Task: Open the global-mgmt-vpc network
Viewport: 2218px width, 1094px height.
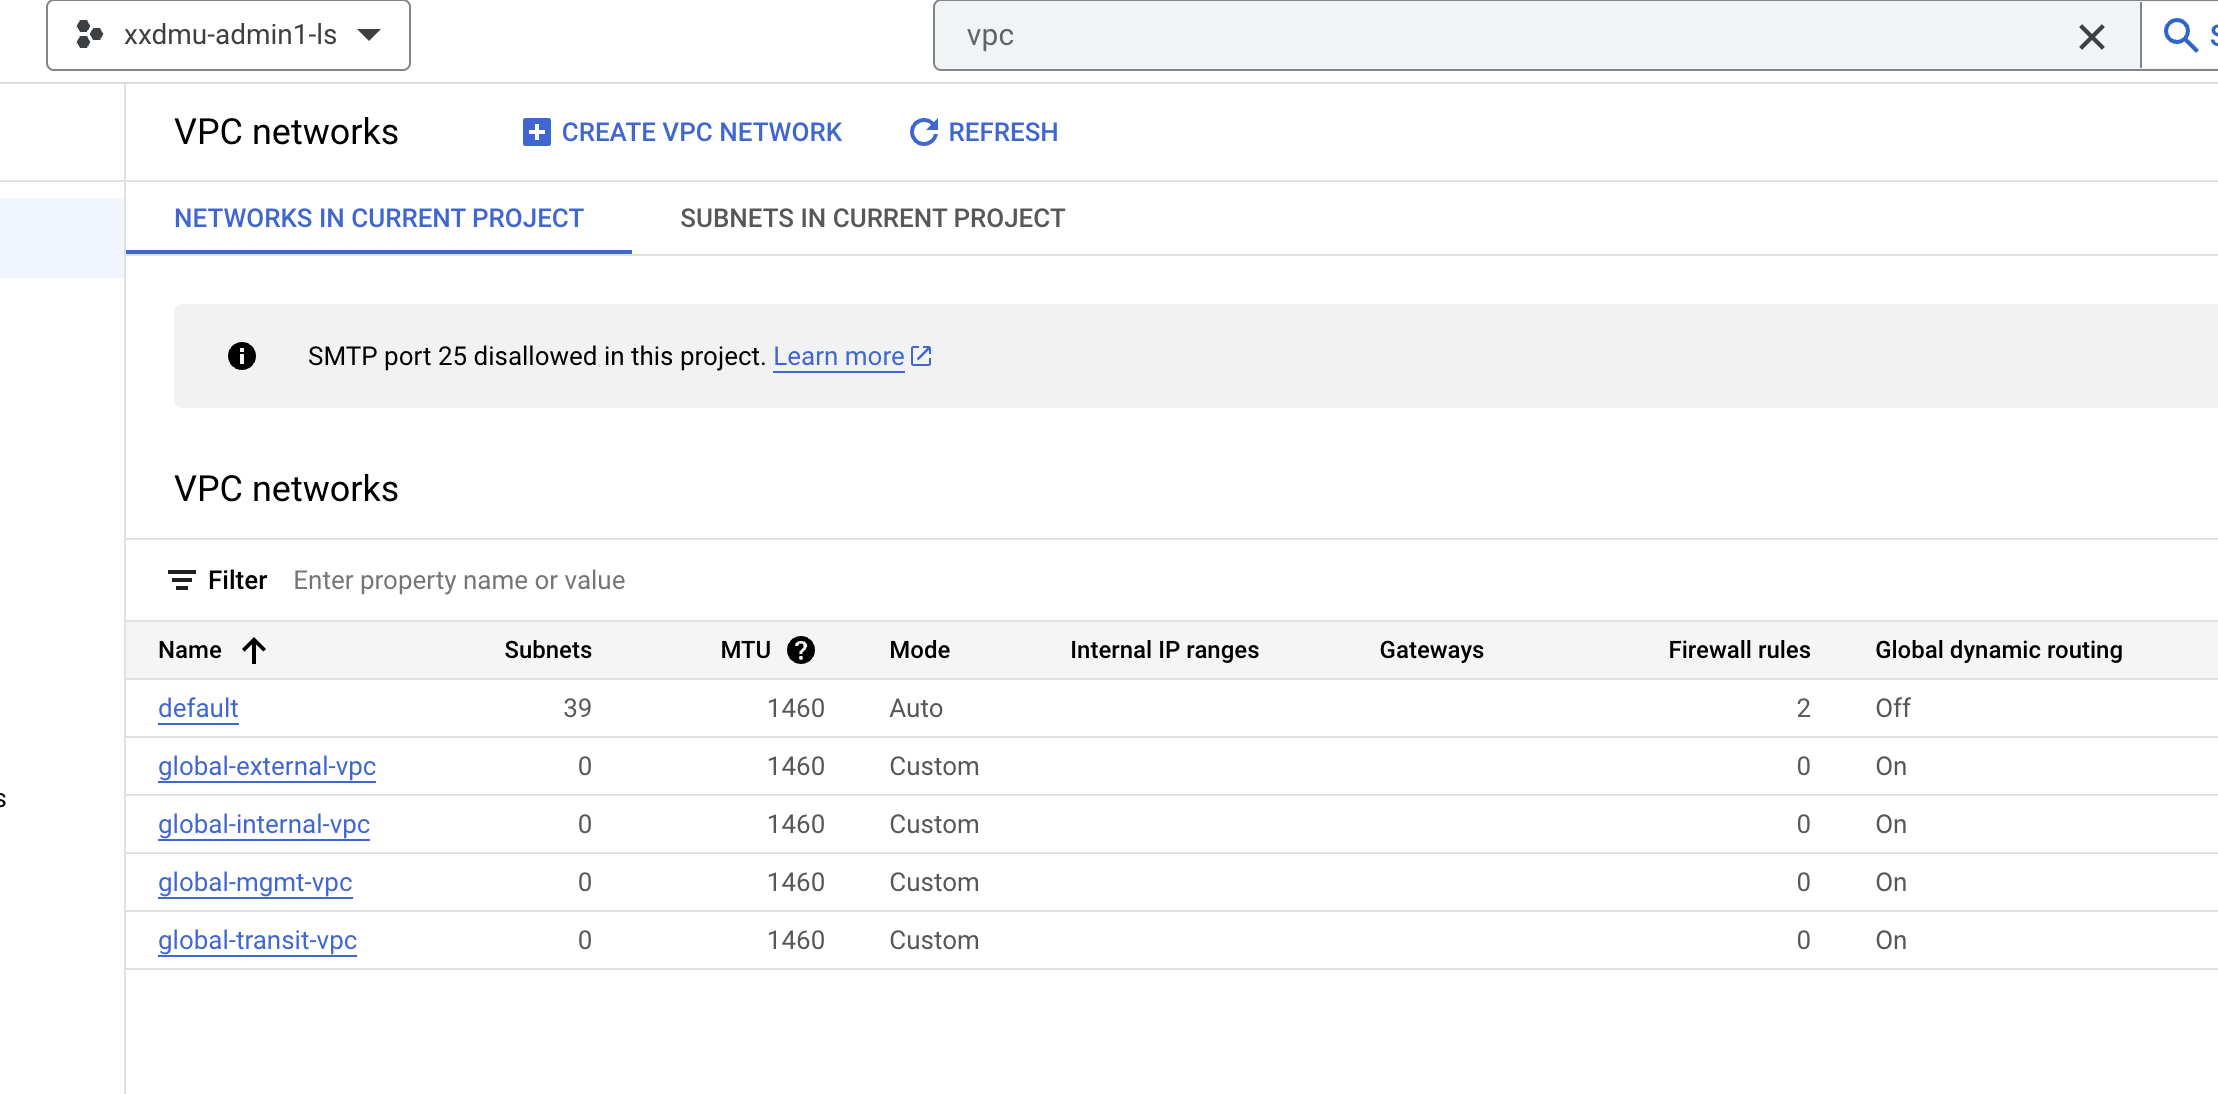Action: click(255, 882)
